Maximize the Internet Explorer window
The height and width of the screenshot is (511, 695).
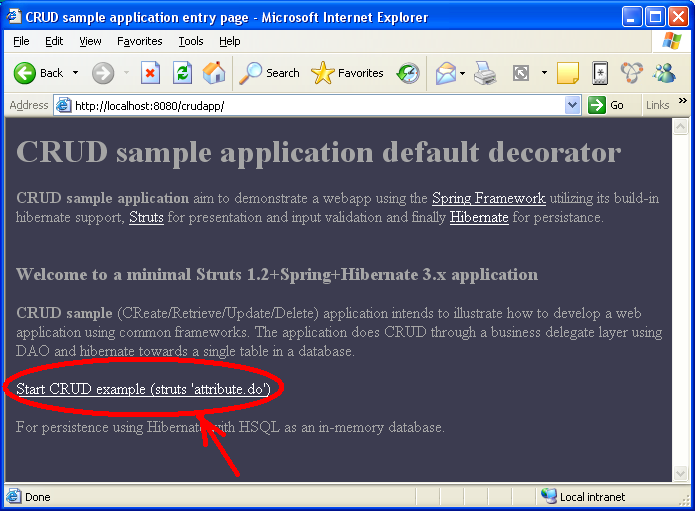[655, 17]
